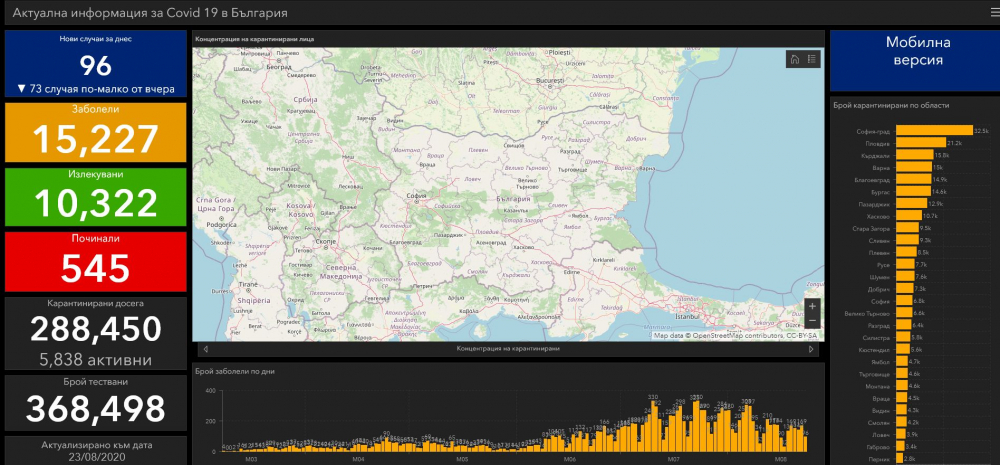
Task: Select the Разград region label
Action: tap(878, 325)
